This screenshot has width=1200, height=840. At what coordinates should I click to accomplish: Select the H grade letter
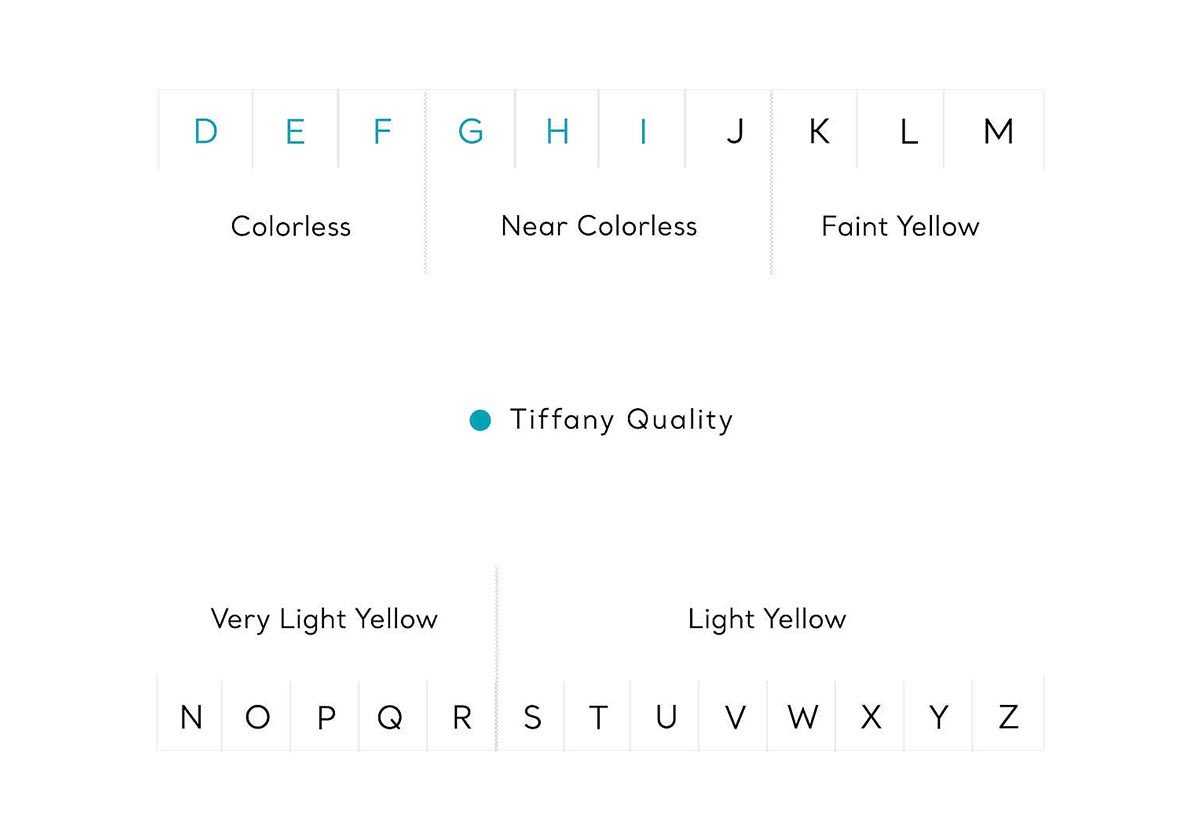point(557,131)
